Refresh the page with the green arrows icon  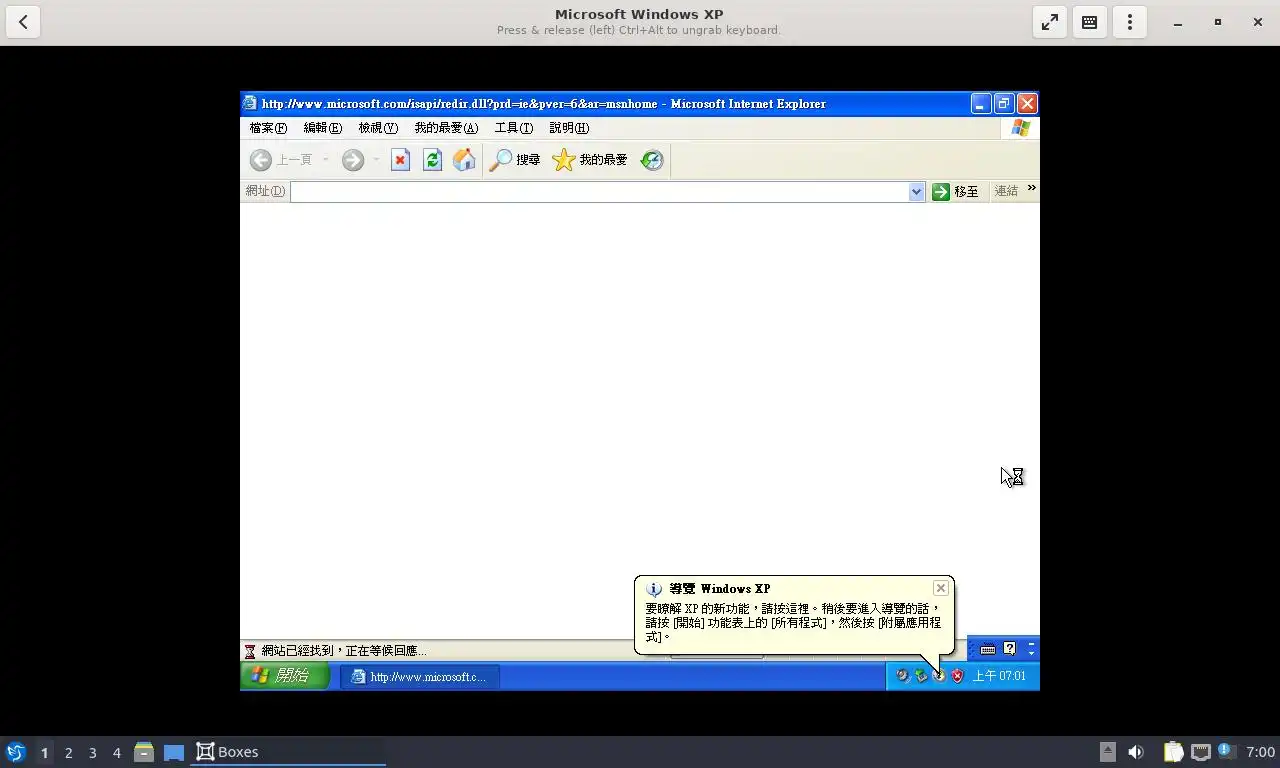[x=432, y=160]
